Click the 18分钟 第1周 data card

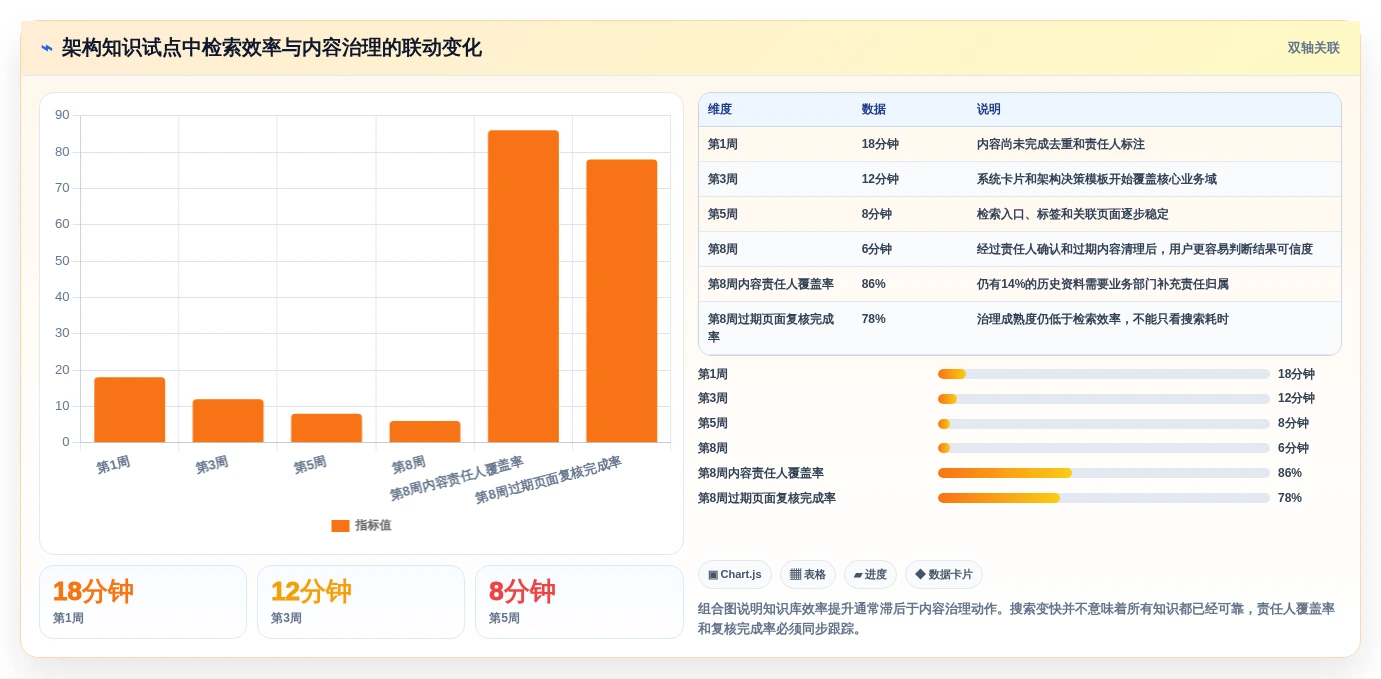(143, 602)
